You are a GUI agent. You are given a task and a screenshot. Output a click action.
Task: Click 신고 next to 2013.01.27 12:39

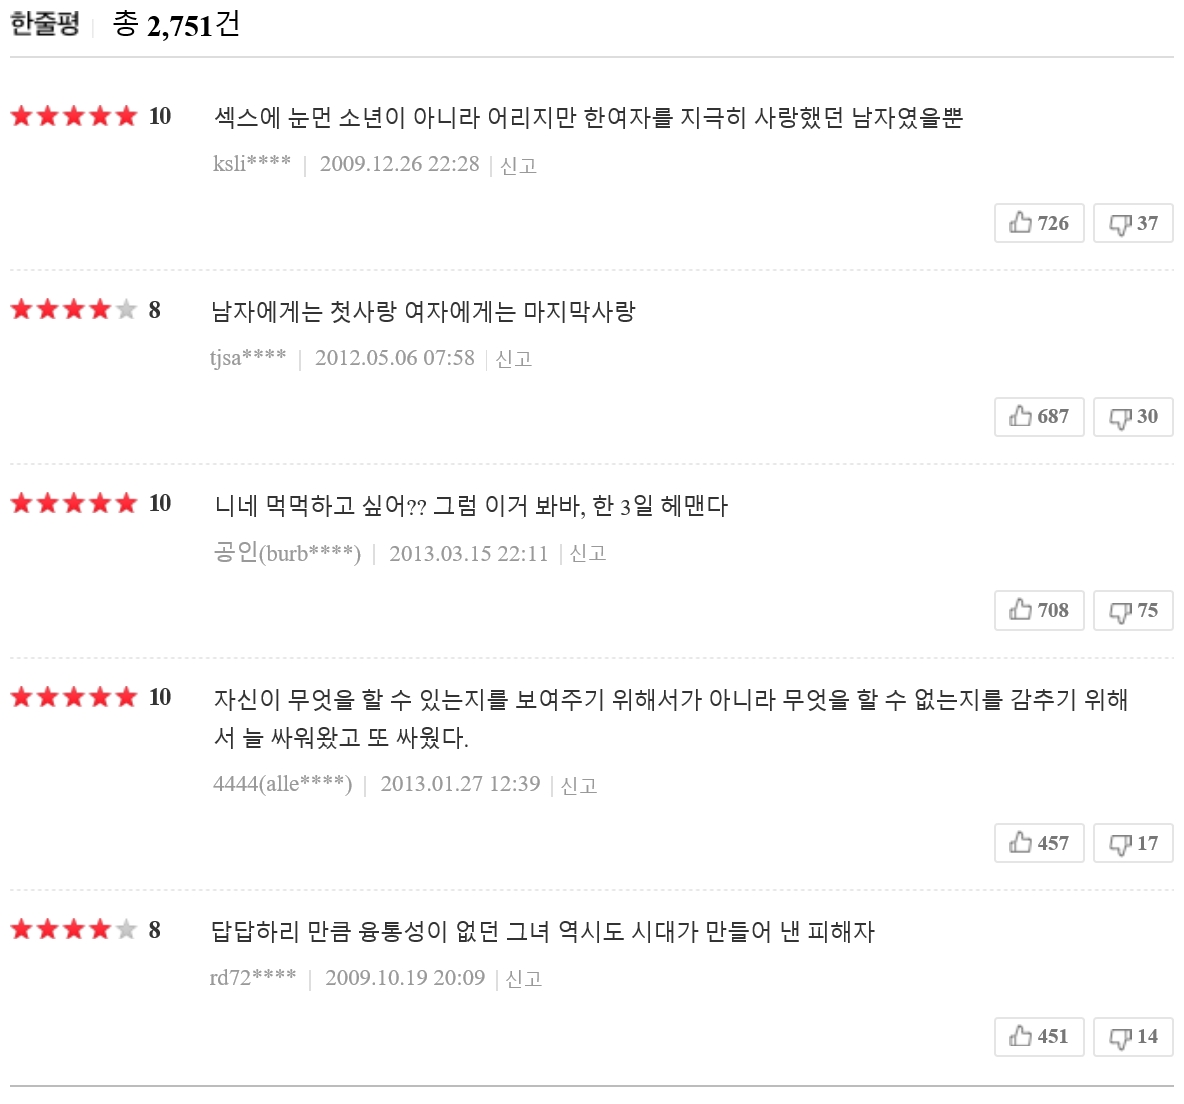578,785
